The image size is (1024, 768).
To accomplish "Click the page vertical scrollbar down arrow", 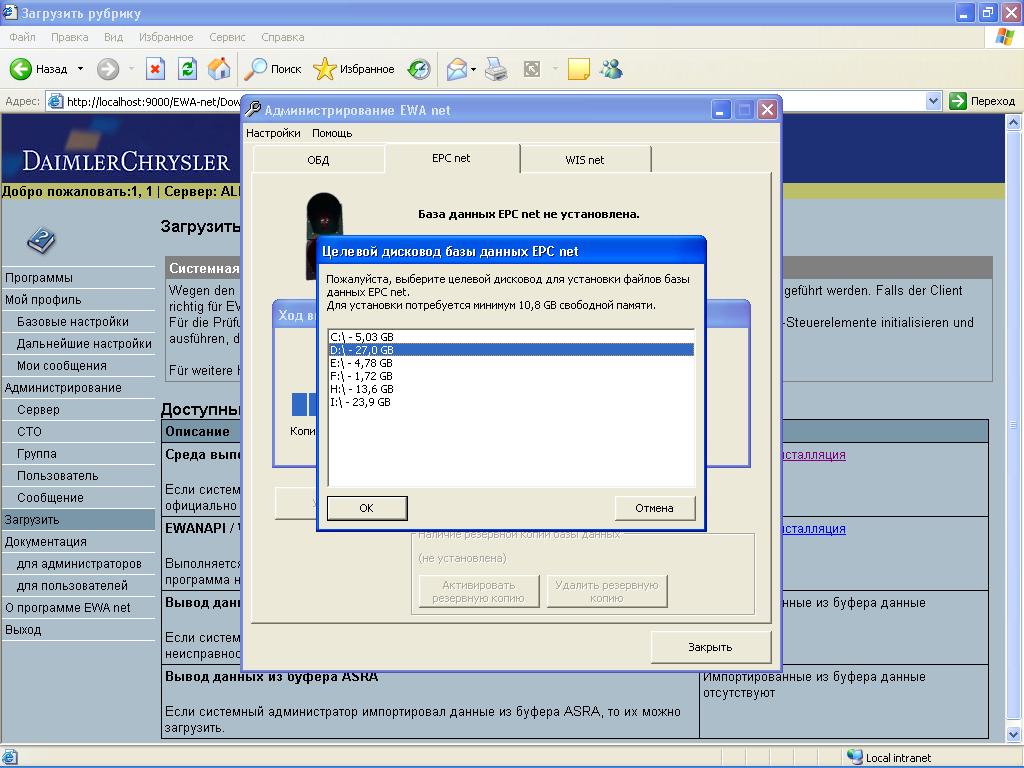I will 1014,734.
